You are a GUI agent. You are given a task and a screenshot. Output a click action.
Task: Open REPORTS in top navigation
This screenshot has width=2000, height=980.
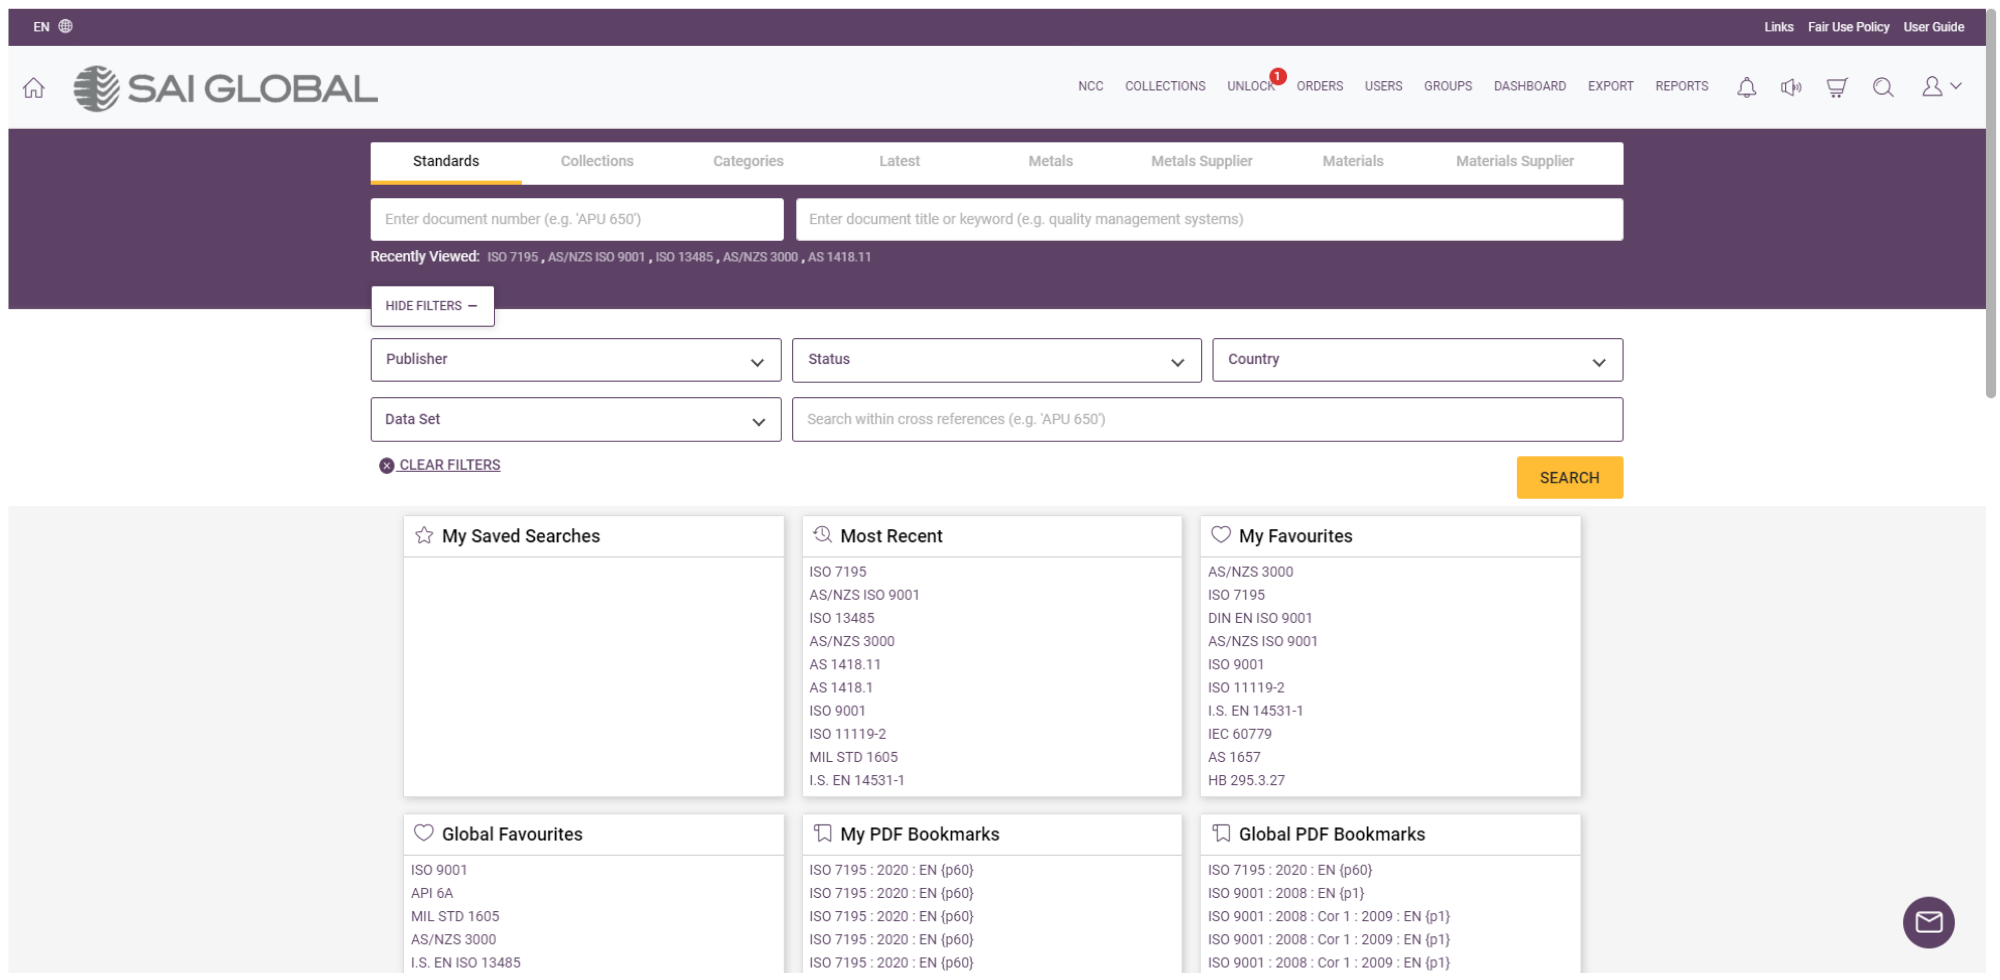coord(1681,87)
